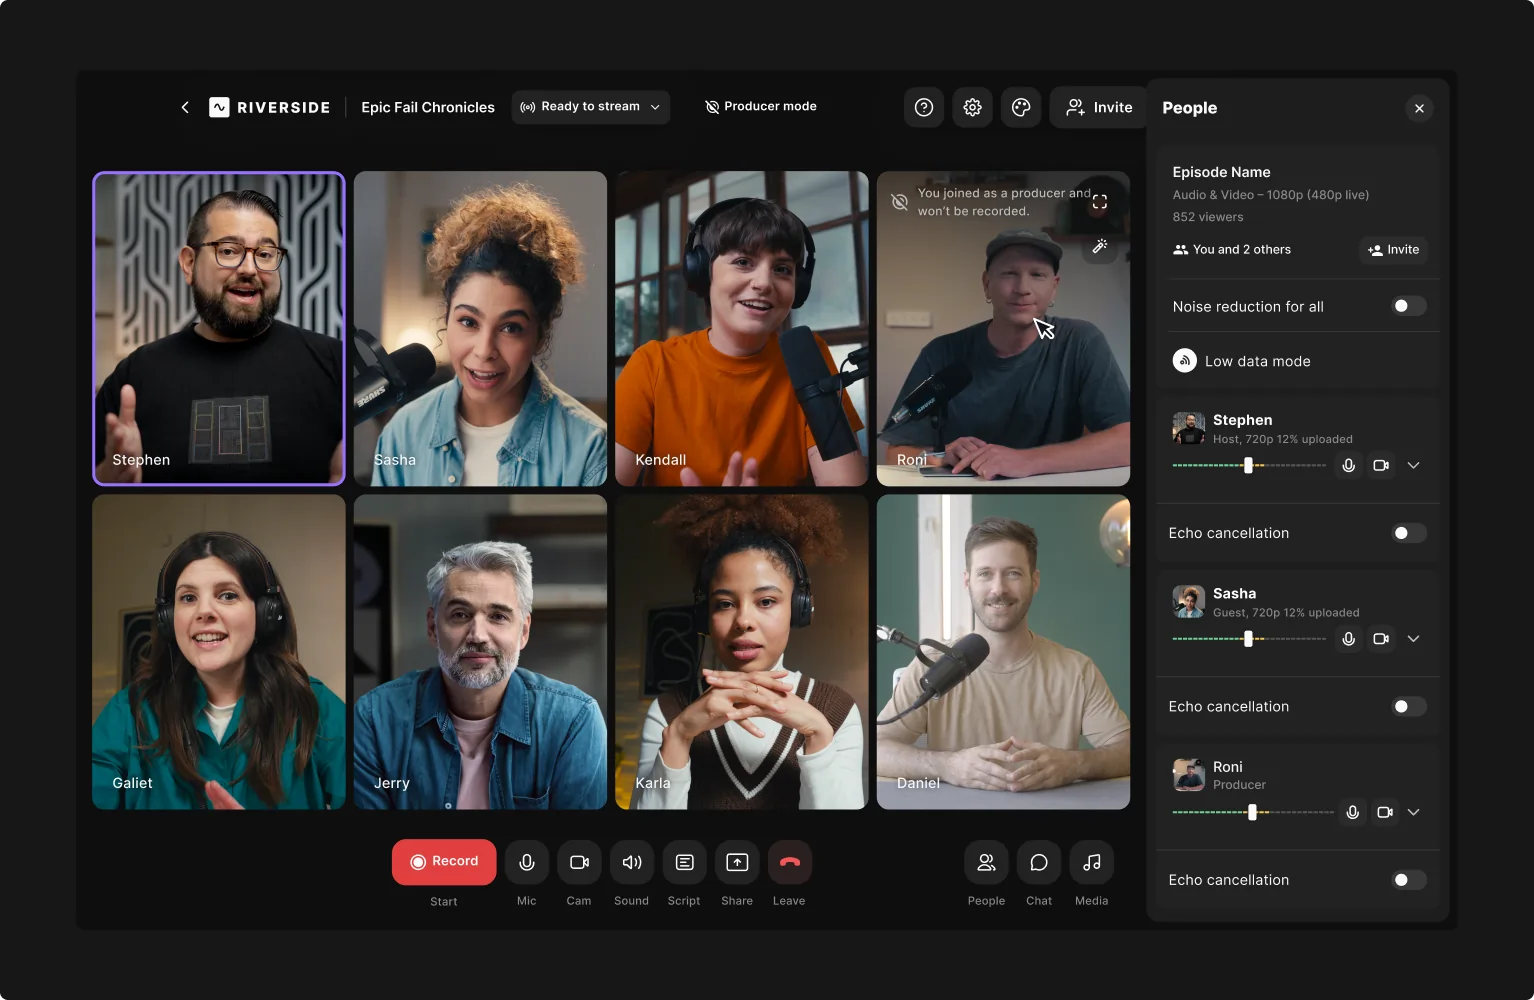Click the Epic Fail Chronicles title

[x=428, y=107]
